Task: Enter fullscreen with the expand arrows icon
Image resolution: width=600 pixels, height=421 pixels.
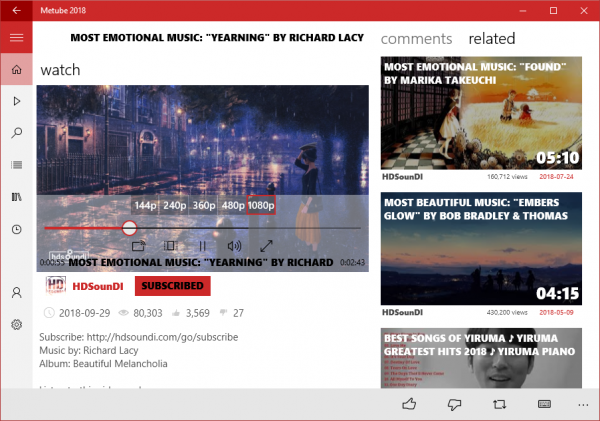Action: tap(266, 246)
